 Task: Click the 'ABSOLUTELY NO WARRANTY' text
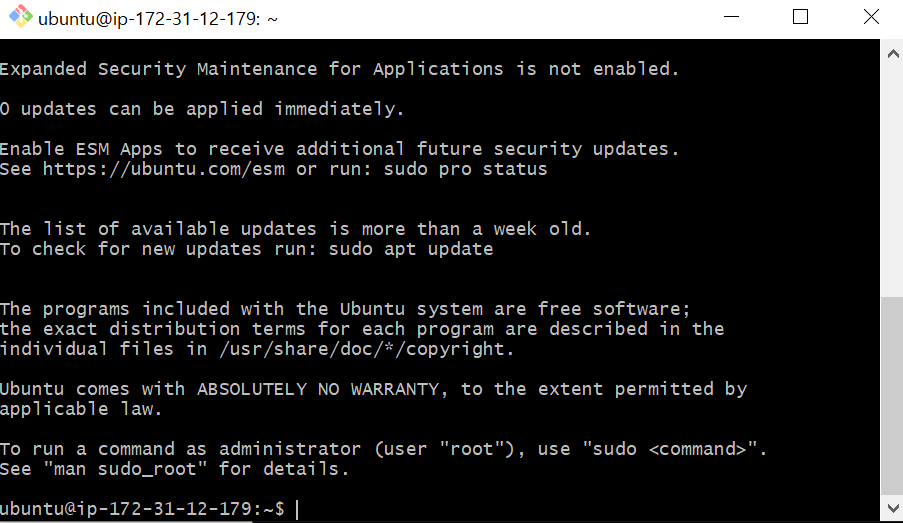[318, 389]
